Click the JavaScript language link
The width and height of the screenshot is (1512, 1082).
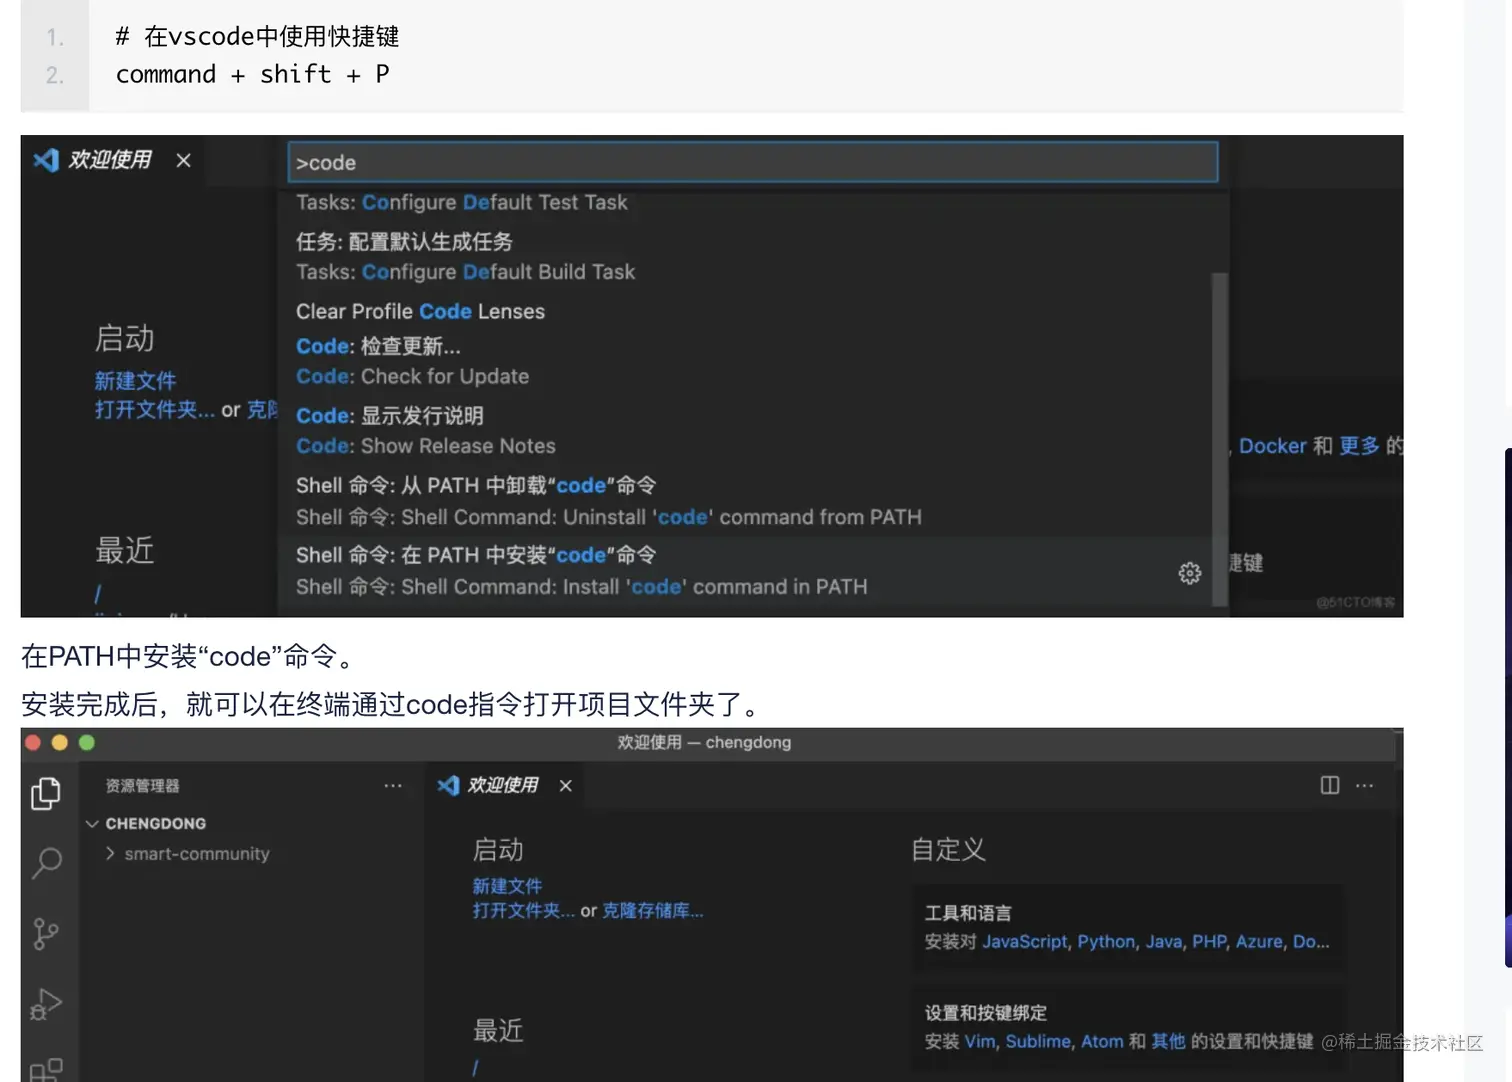[1025, 941]
